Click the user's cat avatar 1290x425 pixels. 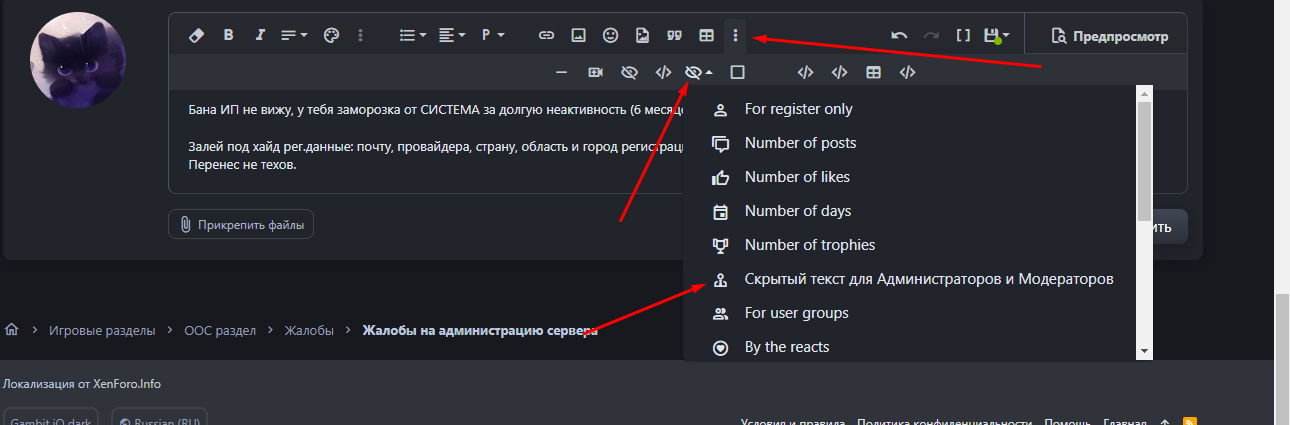tap(79, 60)
